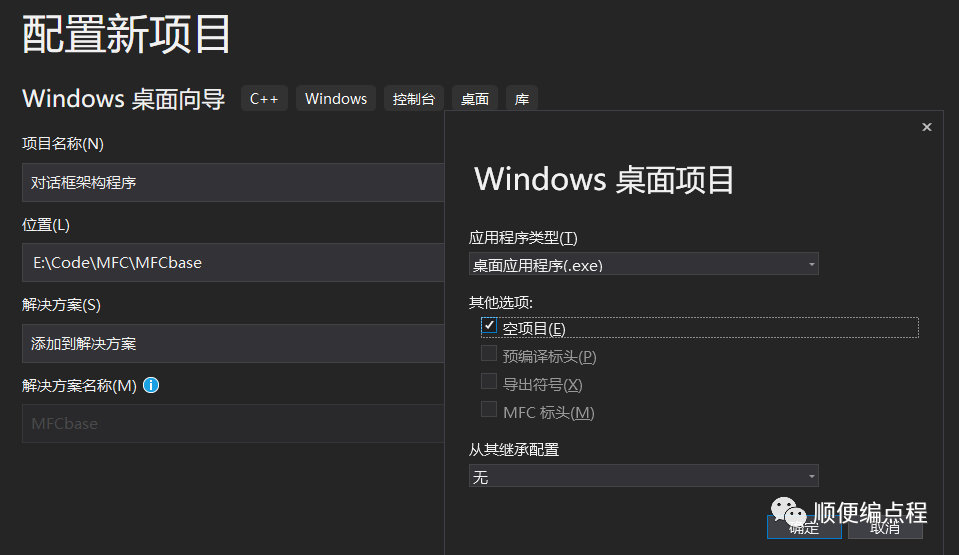
Task: Select the Windows tag
Action: [336, 99]
